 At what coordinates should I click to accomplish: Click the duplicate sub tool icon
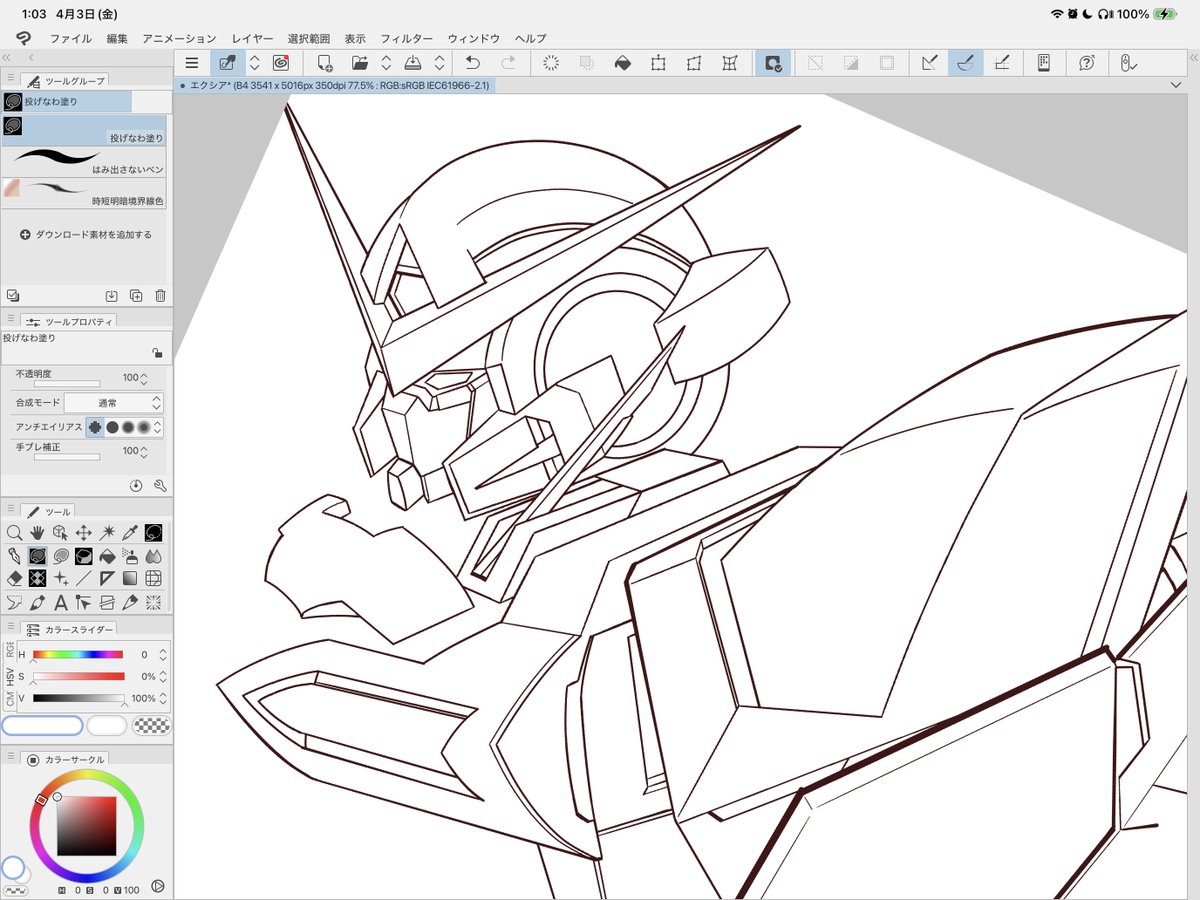coord(136,296)
